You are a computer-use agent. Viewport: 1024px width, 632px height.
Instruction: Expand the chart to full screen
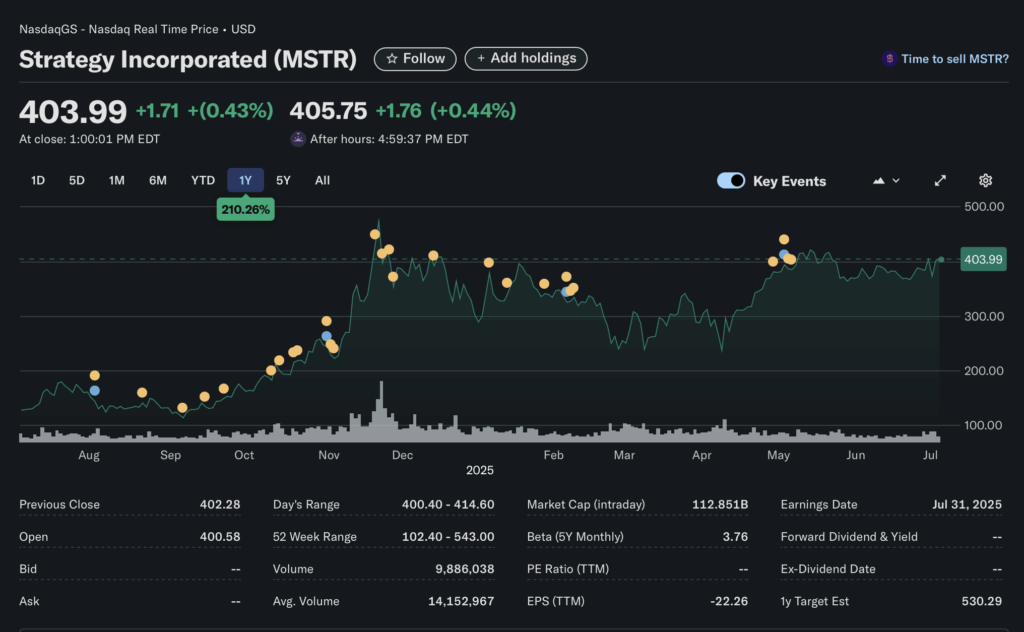click(x=940, y=181)
